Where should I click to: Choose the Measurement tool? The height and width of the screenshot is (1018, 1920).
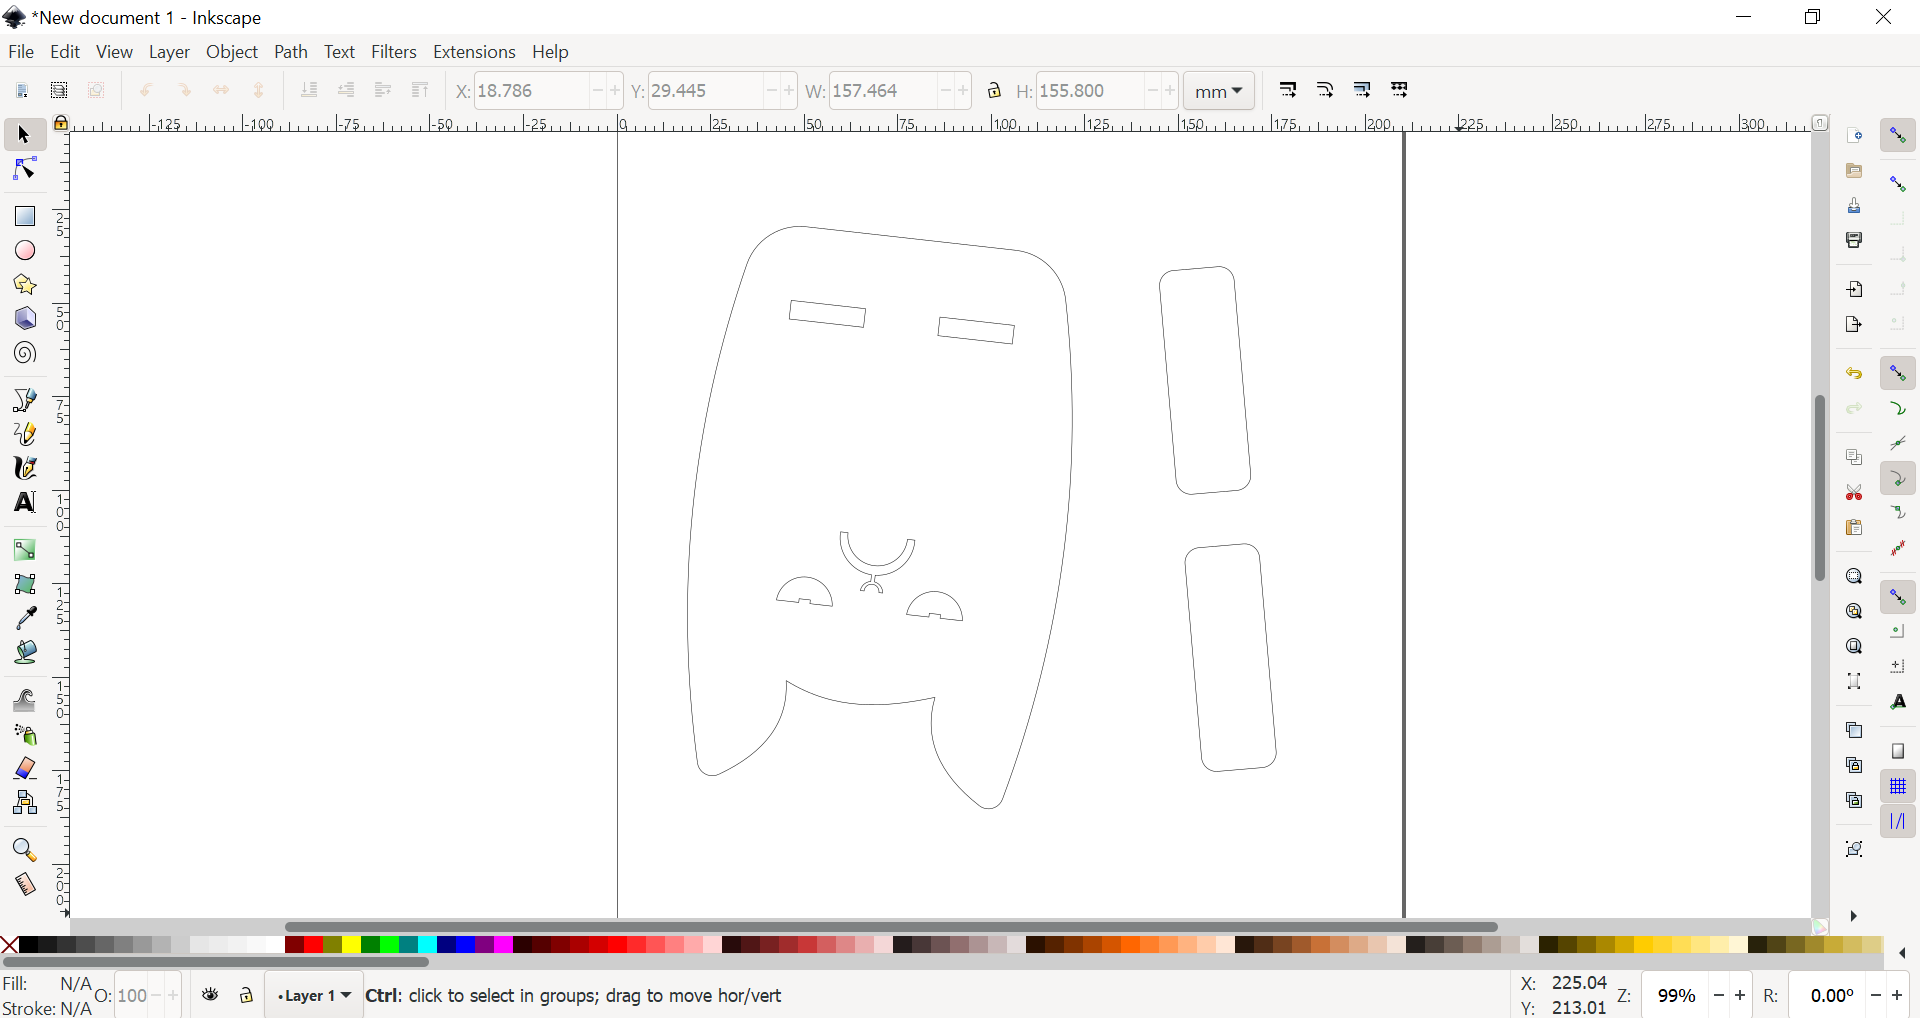(x=24, y=884)
